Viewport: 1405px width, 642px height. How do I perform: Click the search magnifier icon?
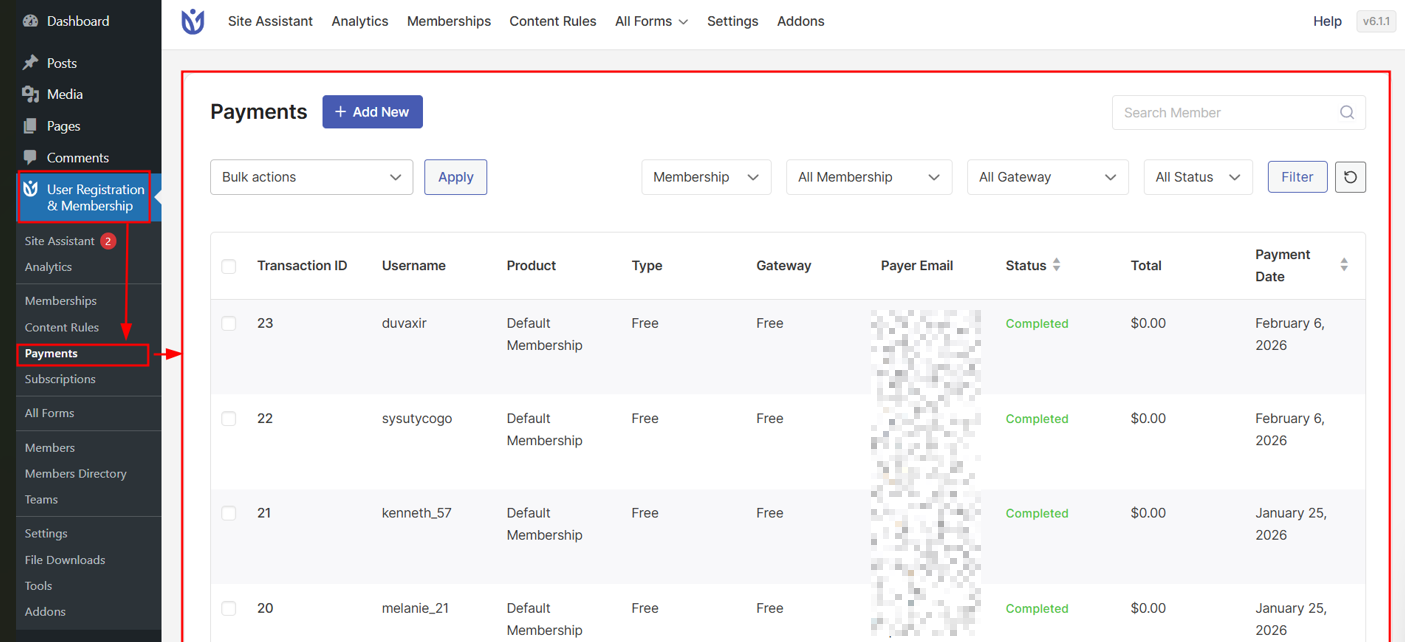(x=1346, y=112)
